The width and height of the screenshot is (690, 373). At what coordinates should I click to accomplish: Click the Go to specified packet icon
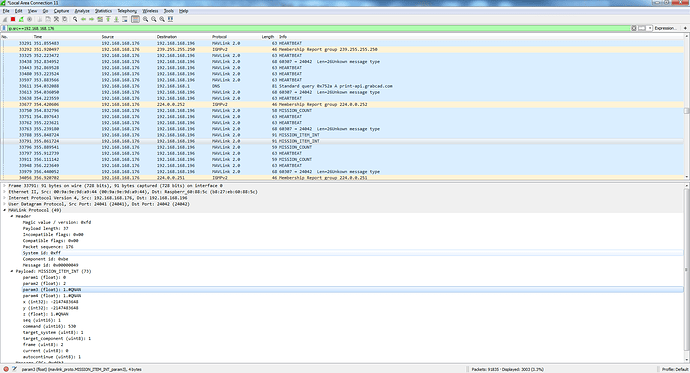[x=100, y=19]
